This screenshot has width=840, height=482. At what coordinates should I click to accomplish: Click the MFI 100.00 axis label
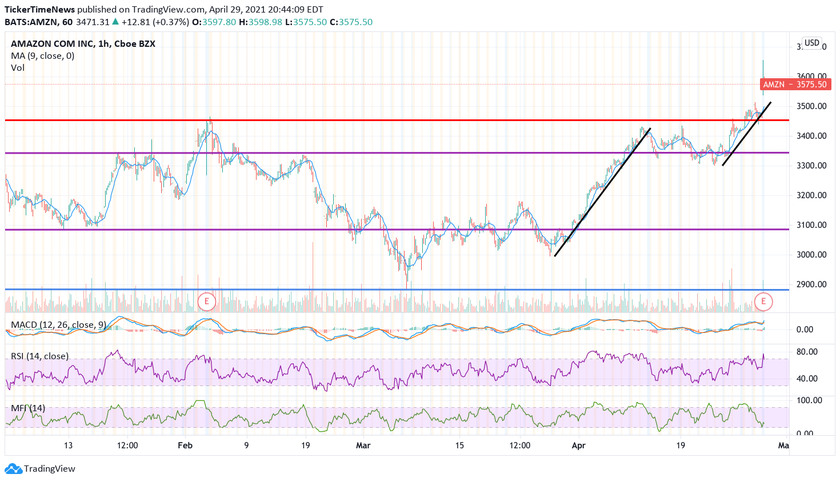pyautogui.click(x=809, y=400)
